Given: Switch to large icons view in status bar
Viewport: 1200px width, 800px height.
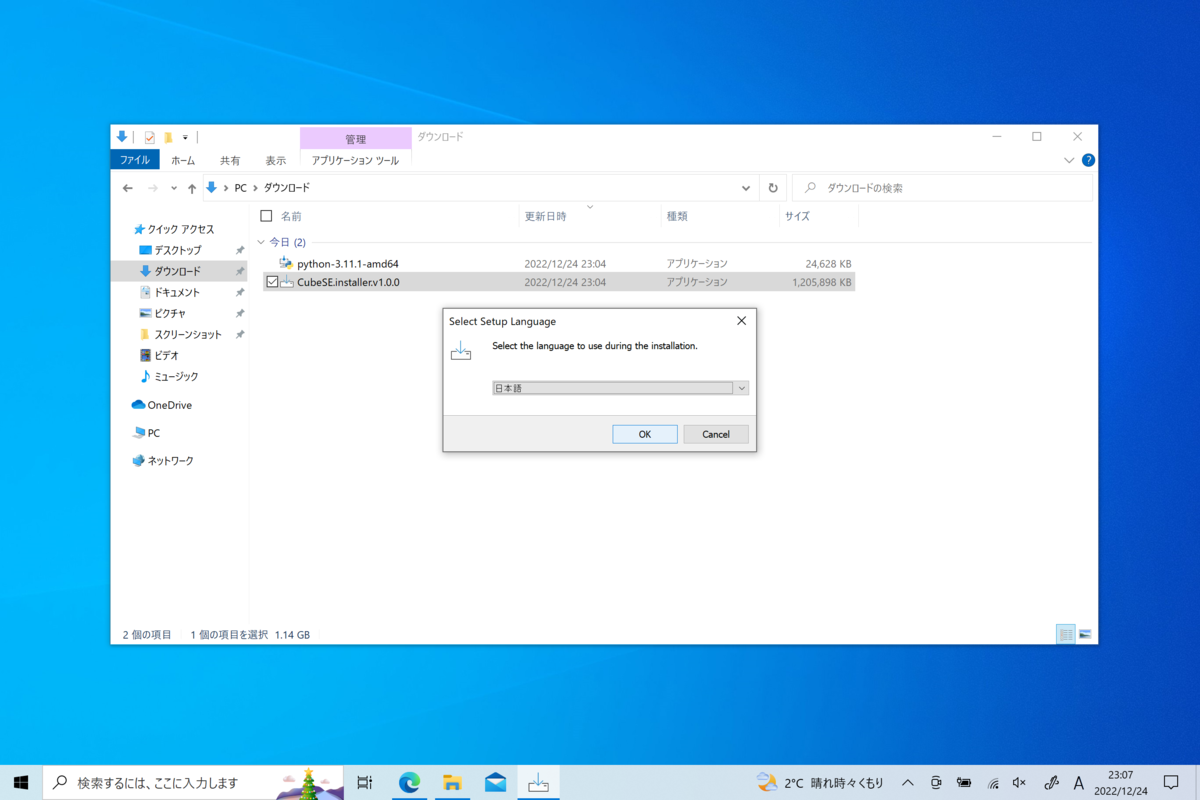Looking at the screenshot, I should (1085, 634).
